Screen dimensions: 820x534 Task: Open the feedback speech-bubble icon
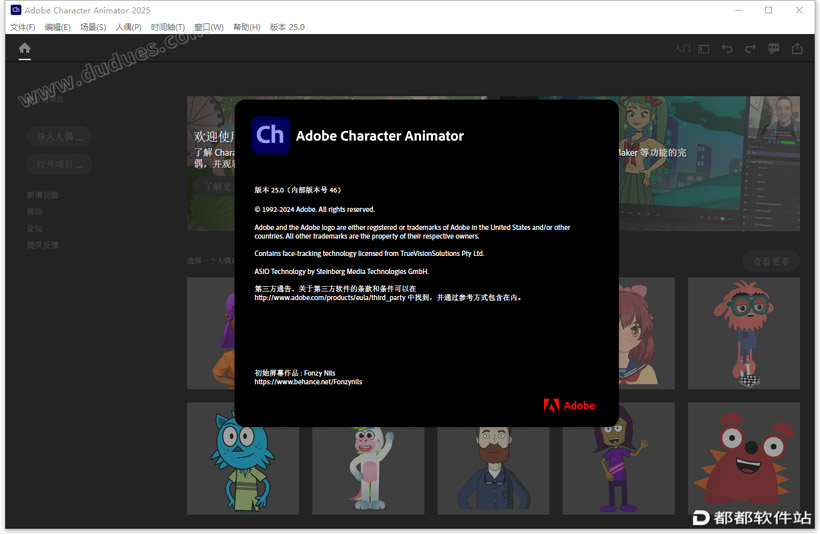coord(773,49)
